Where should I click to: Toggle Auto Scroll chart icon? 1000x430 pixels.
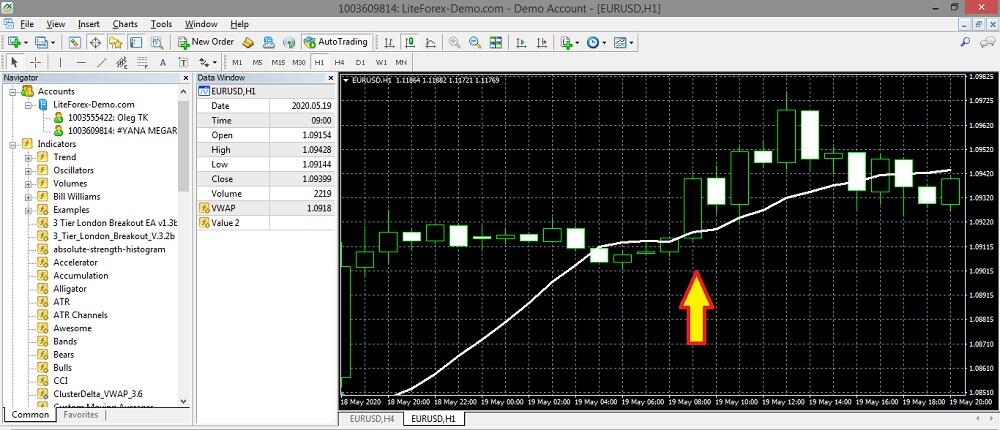pyautogui.click(x=521, y=43)
